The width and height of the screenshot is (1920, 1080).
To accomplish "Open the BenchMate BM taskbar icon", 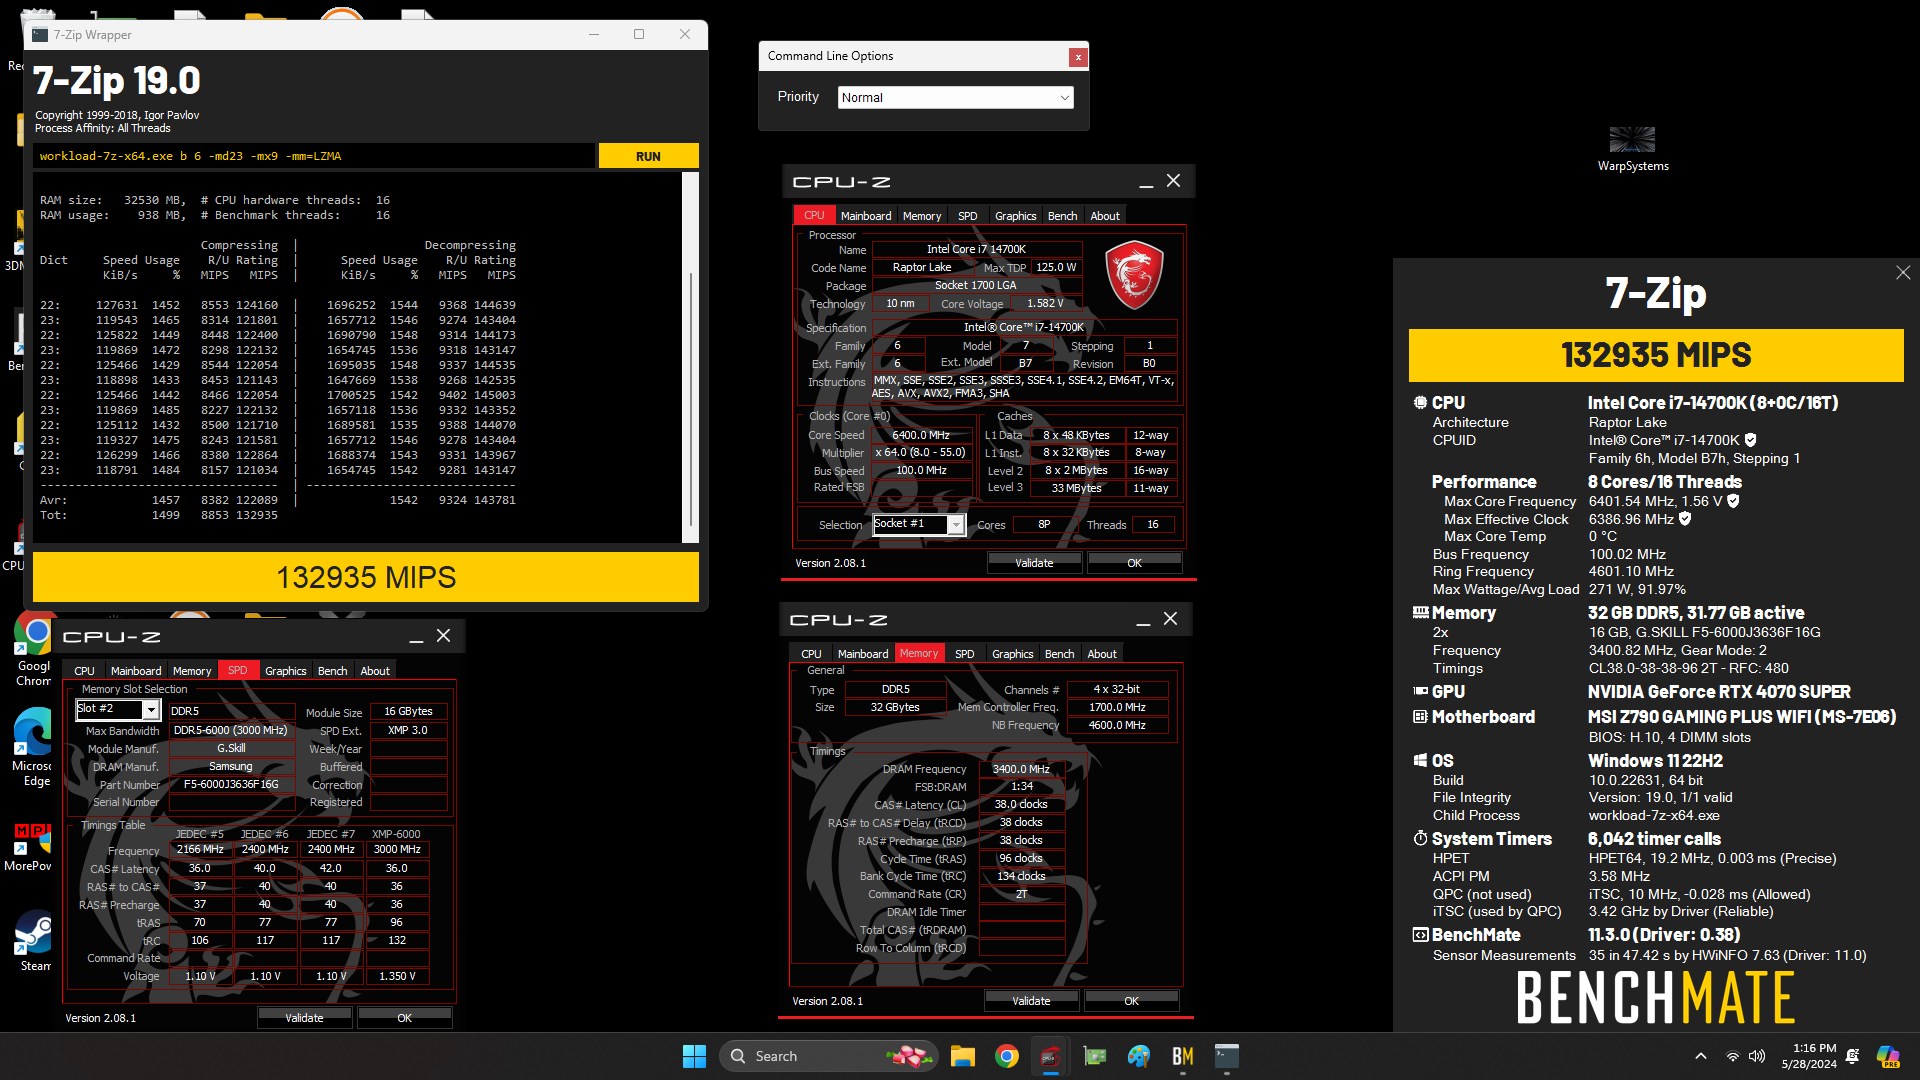I will 1183,1056.
